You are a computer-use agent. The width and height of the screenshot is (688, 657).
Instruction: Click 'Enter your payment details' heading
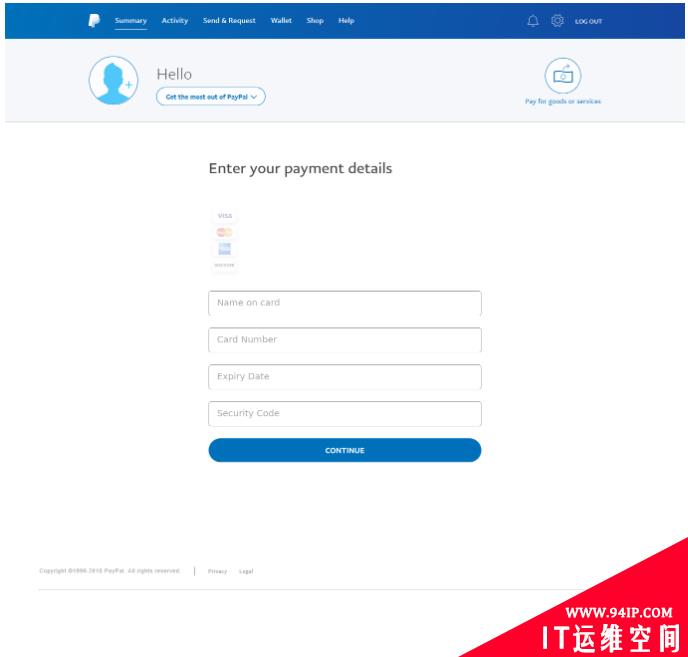pyautogui.click(x=300, y=169)
